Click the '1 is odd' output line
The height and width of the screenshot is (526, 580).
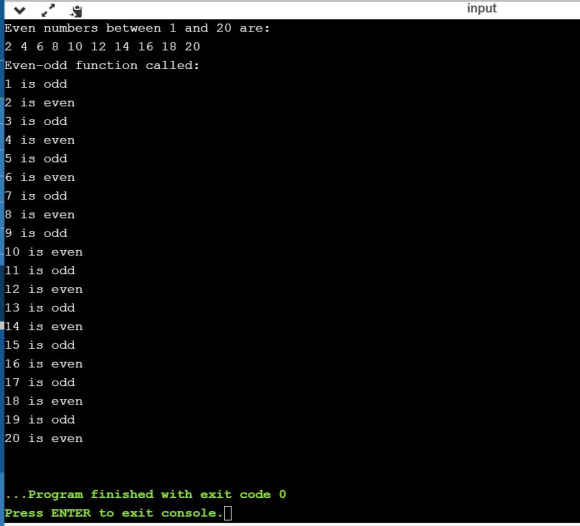pyautogui.click(x=36, y=84)
